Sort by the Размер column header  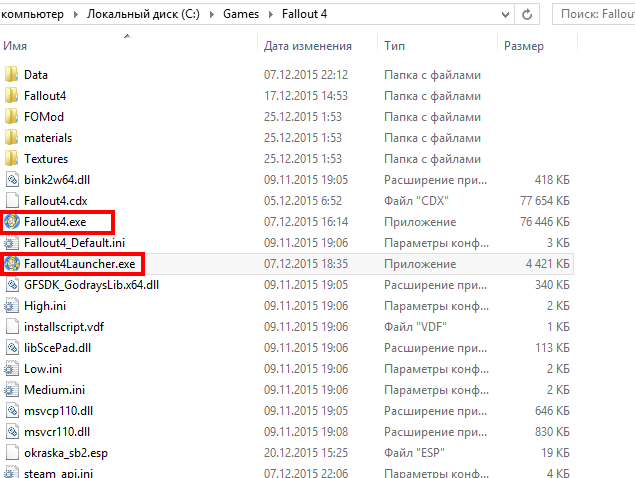(524, 46)
